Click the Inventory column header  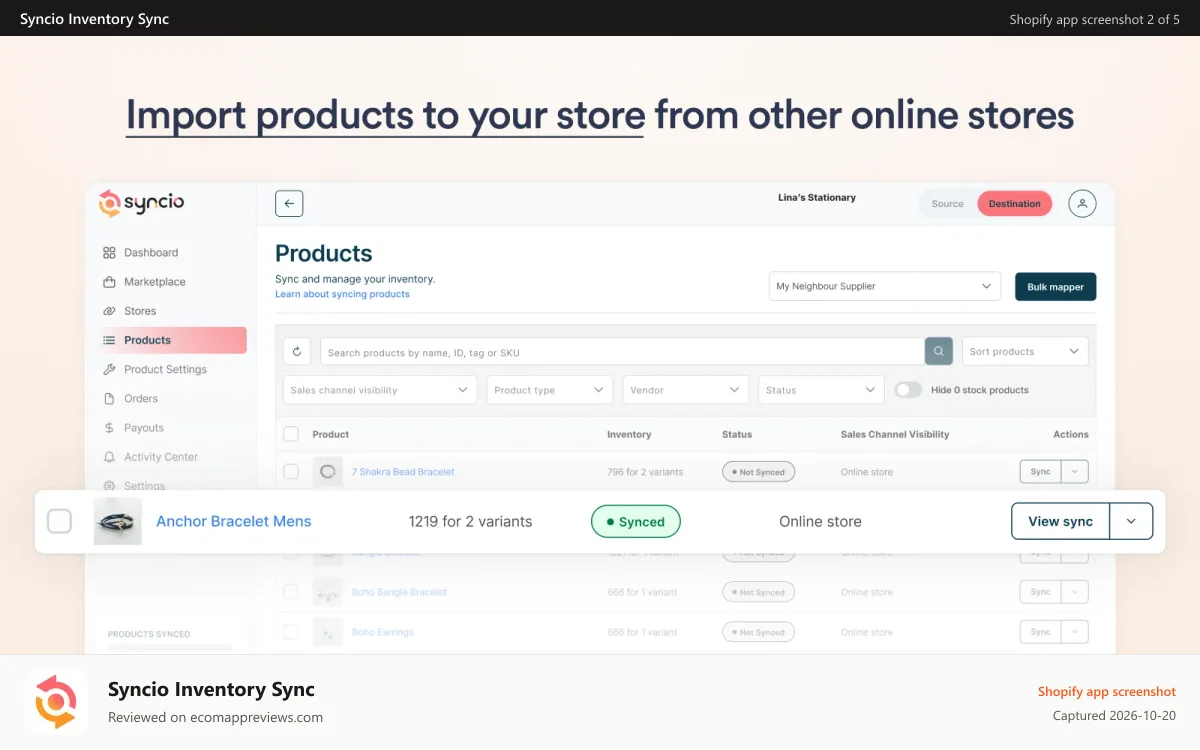pyautogui.click(x=629, y=434)
